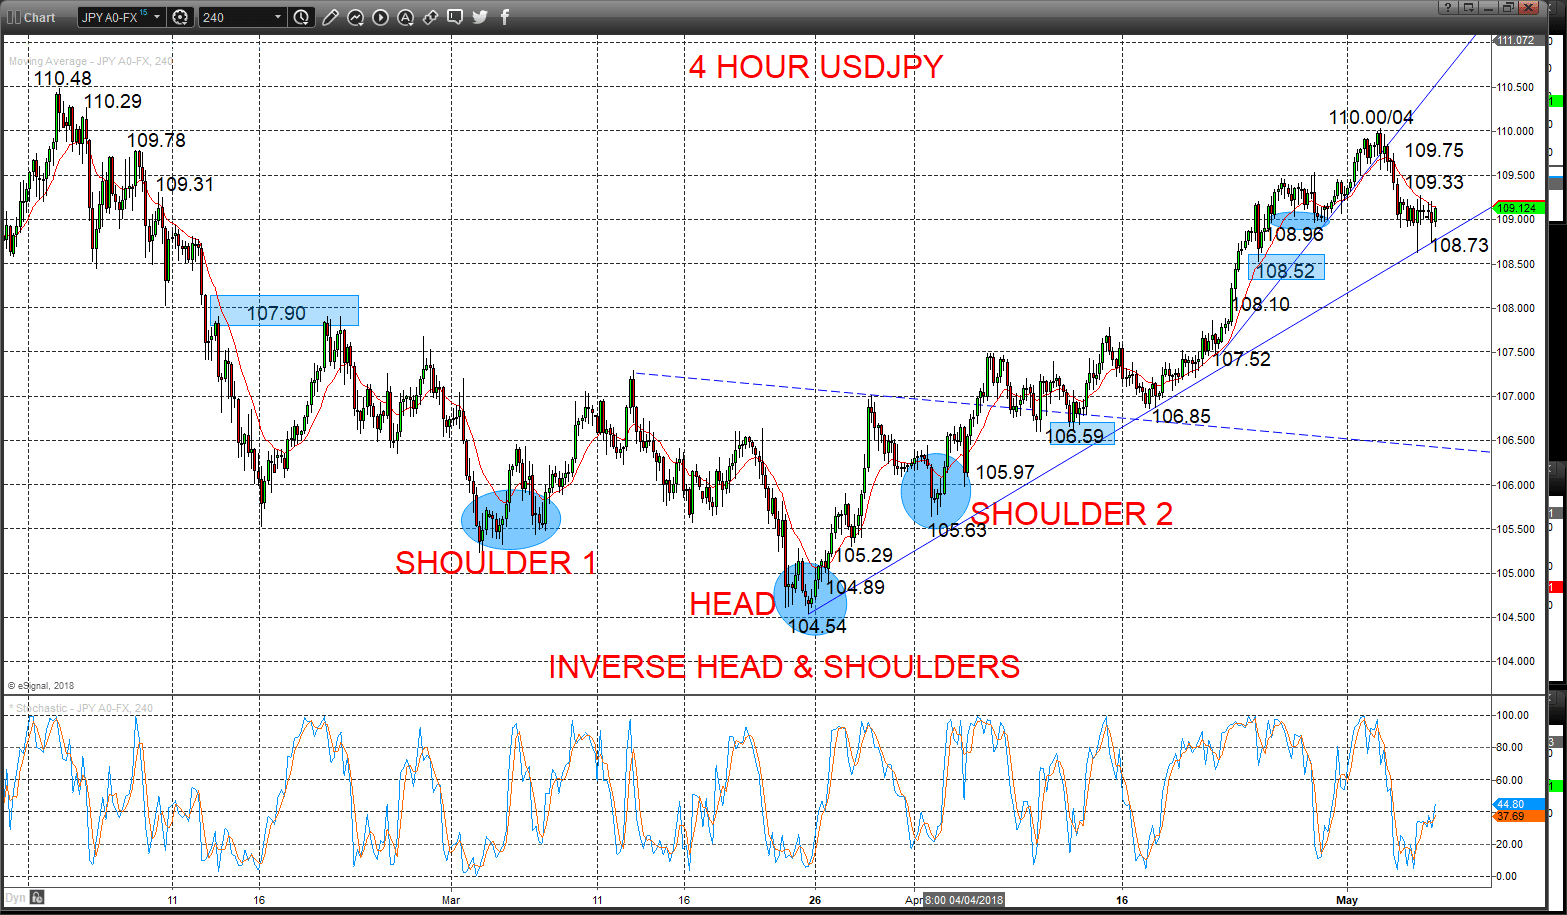Toggle the Dyn scale lock icon

coord(38,896)
